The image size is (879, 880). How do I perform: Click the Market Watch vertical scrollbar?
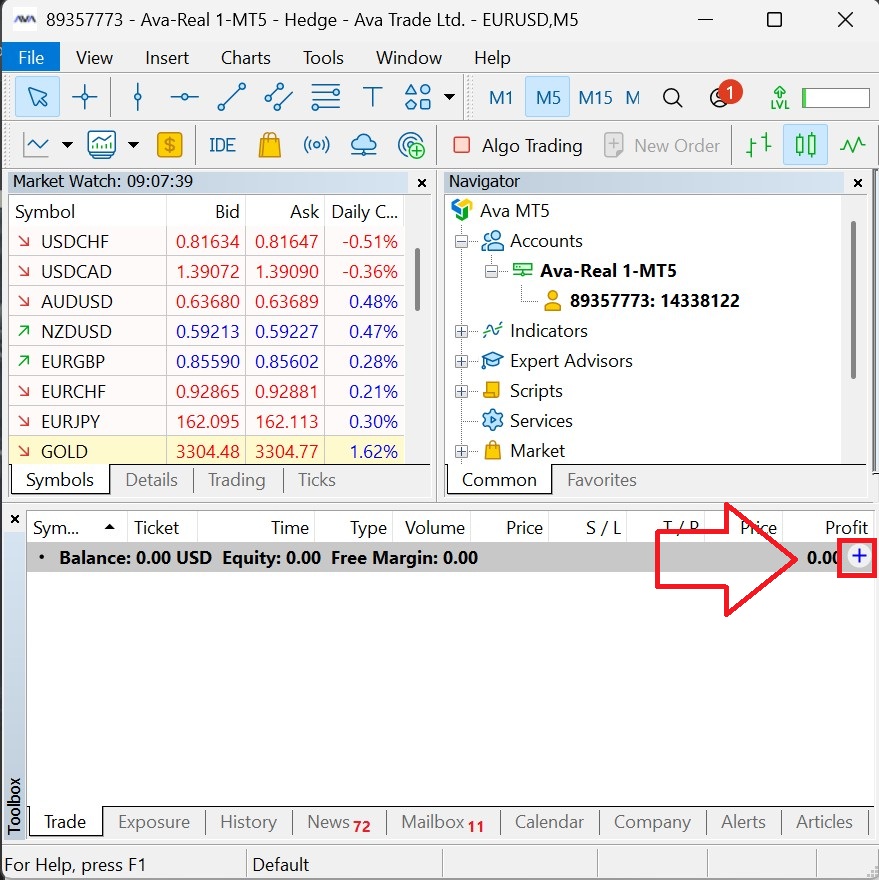[x=417, y=279]
